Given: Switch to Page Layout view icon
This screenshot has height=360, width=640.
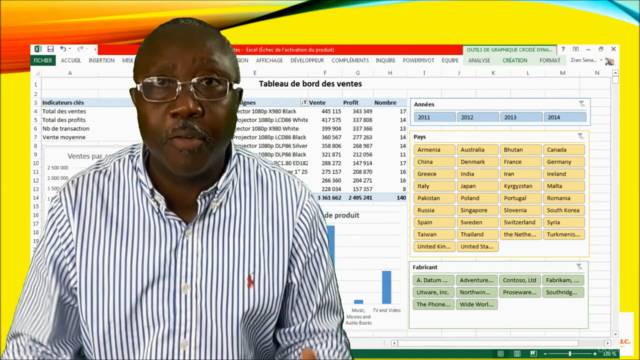Looking at the screenshot, I should pos(517,353).
